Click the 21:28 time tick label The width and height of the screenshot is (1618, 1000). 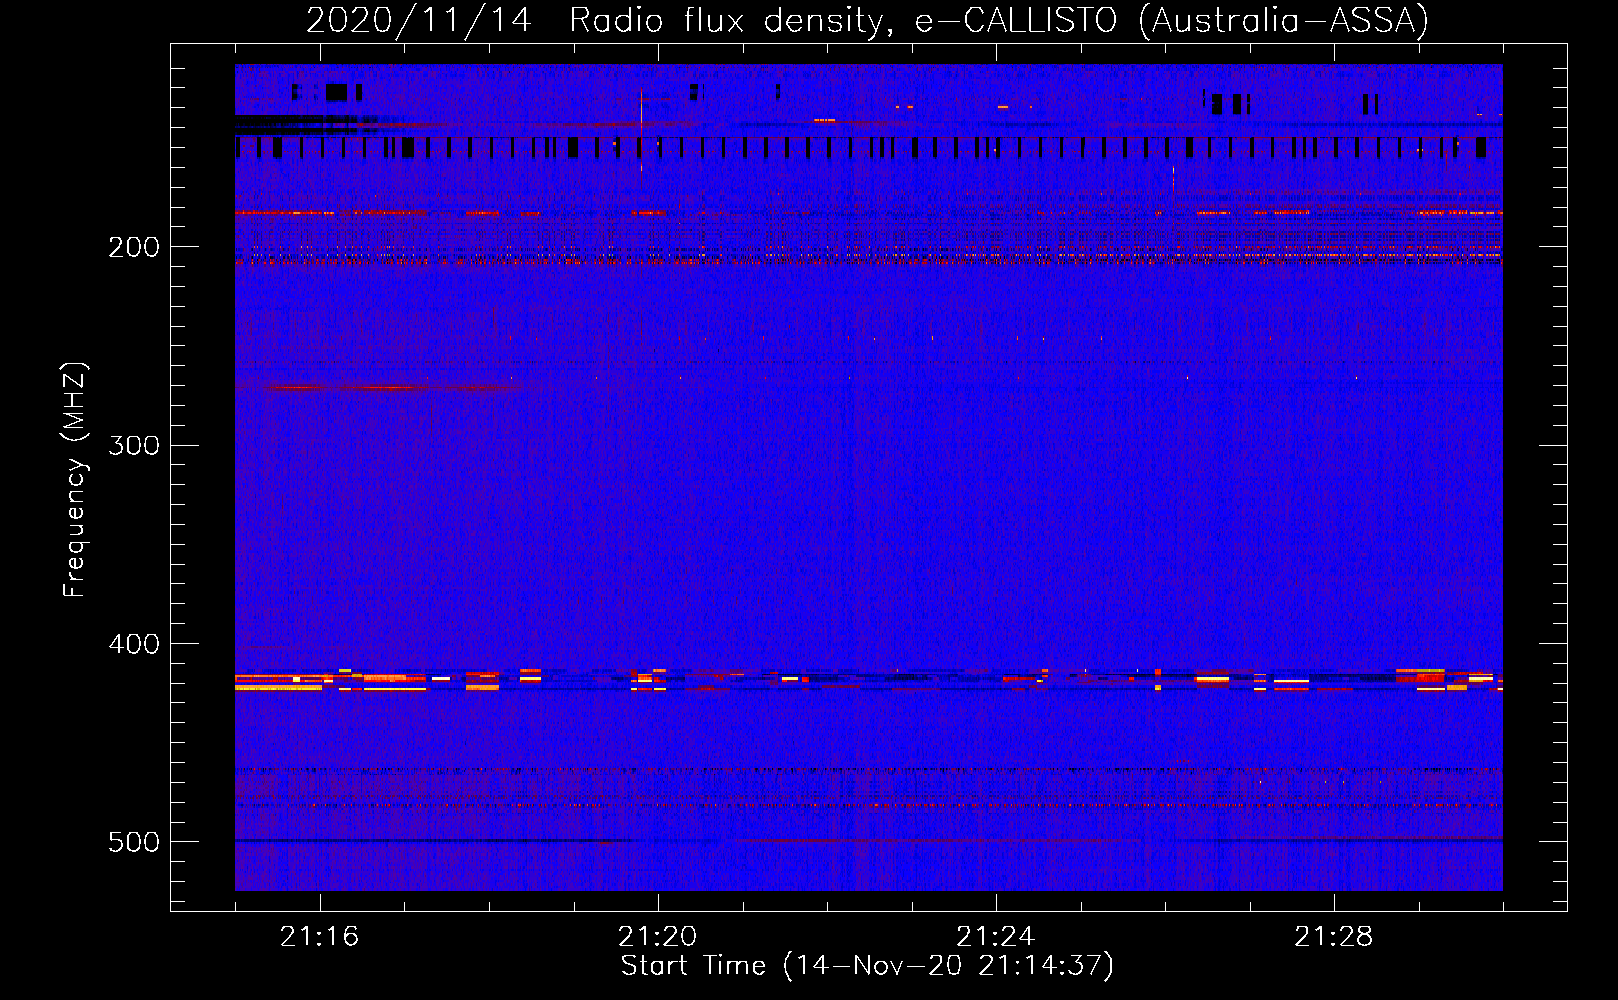click(x=1333, y=937)
